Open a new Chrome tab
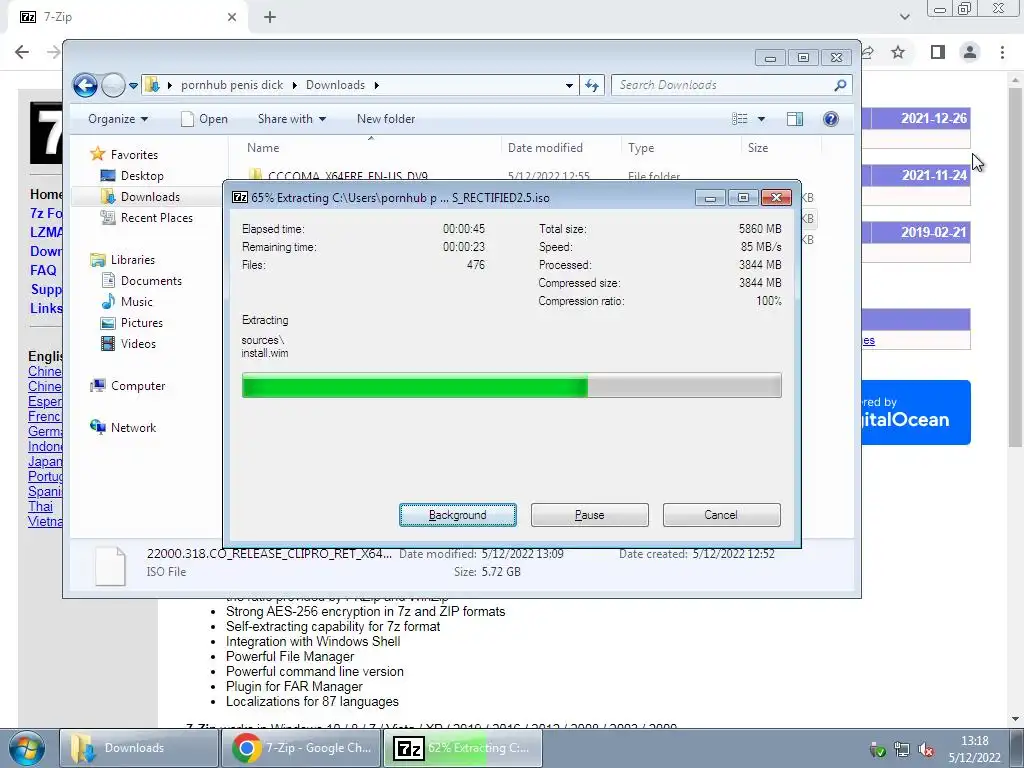 coord(270,18)
